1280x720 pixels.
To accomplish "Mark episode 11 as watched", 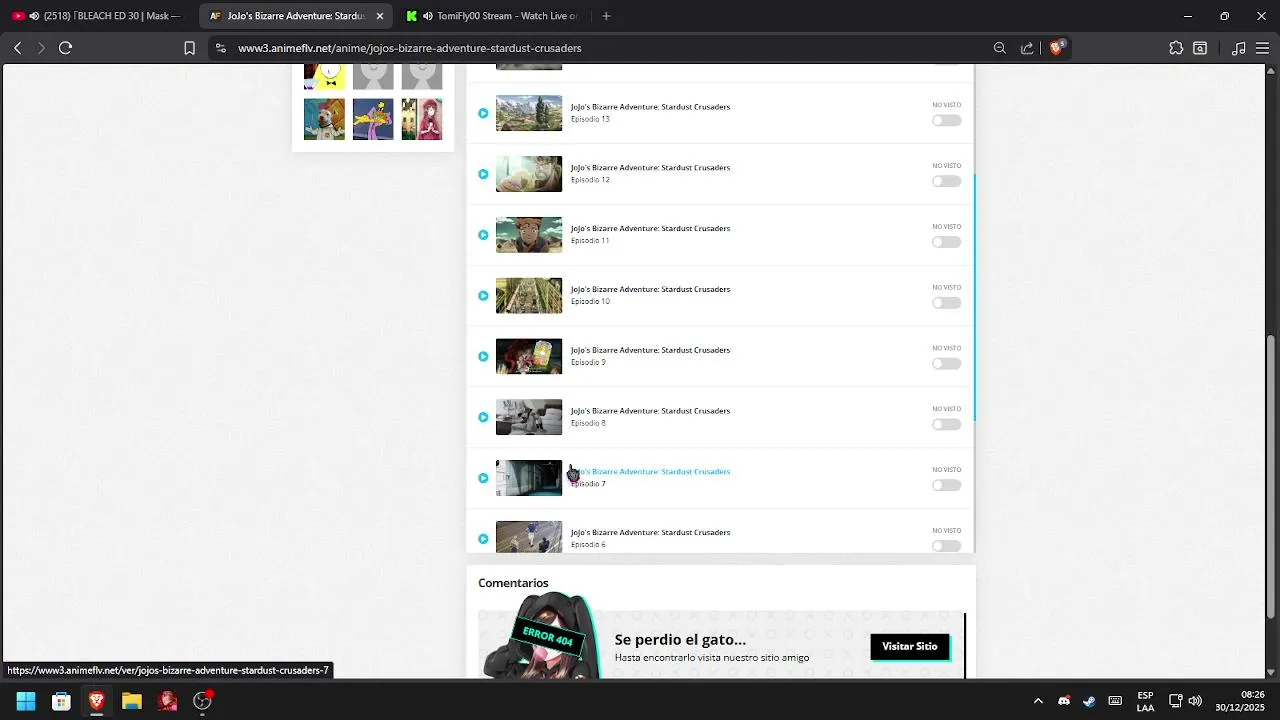I will coord(946,242).
